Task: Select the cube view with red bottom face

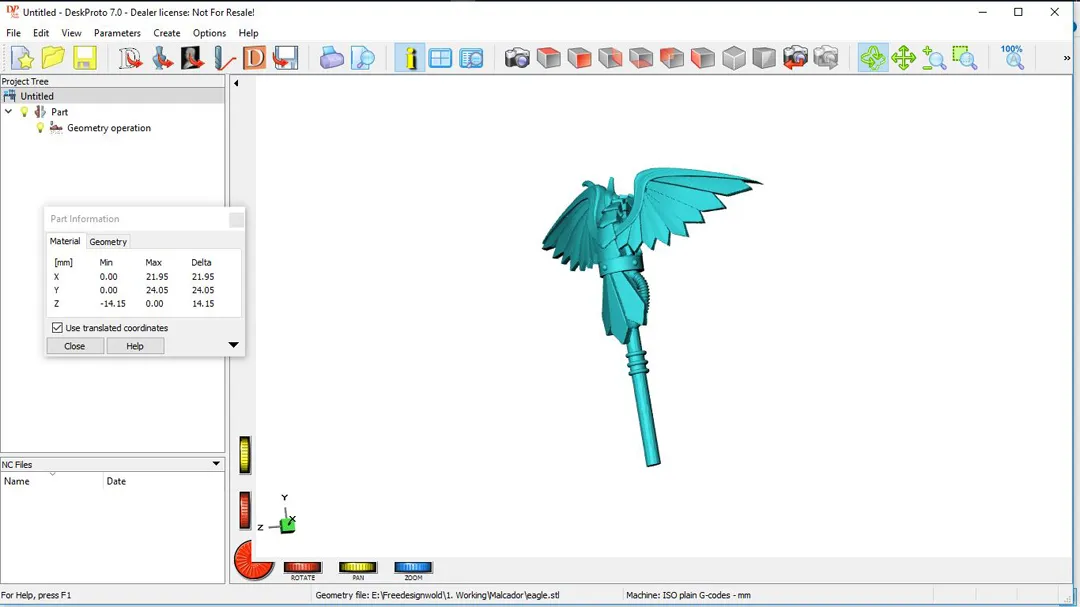Action: point(641,58)
